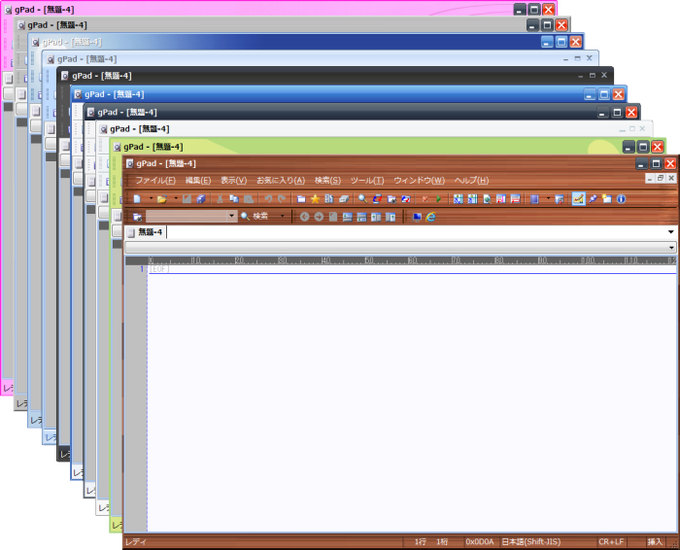Viewport: 680px width, 550px height.
Task: Click the folder icon left of search box
Action: pyautogui.click(x=137, y=216)
